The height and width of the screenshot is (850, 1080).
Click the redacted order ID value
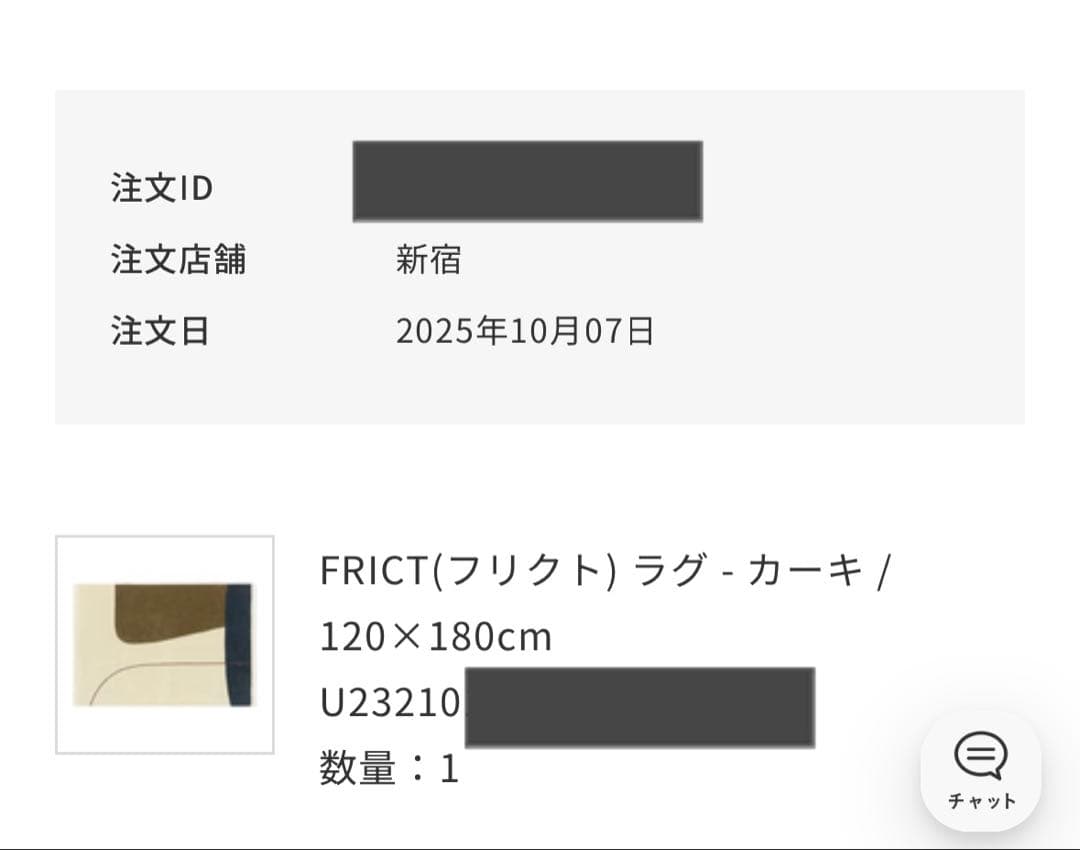(527, 181)
